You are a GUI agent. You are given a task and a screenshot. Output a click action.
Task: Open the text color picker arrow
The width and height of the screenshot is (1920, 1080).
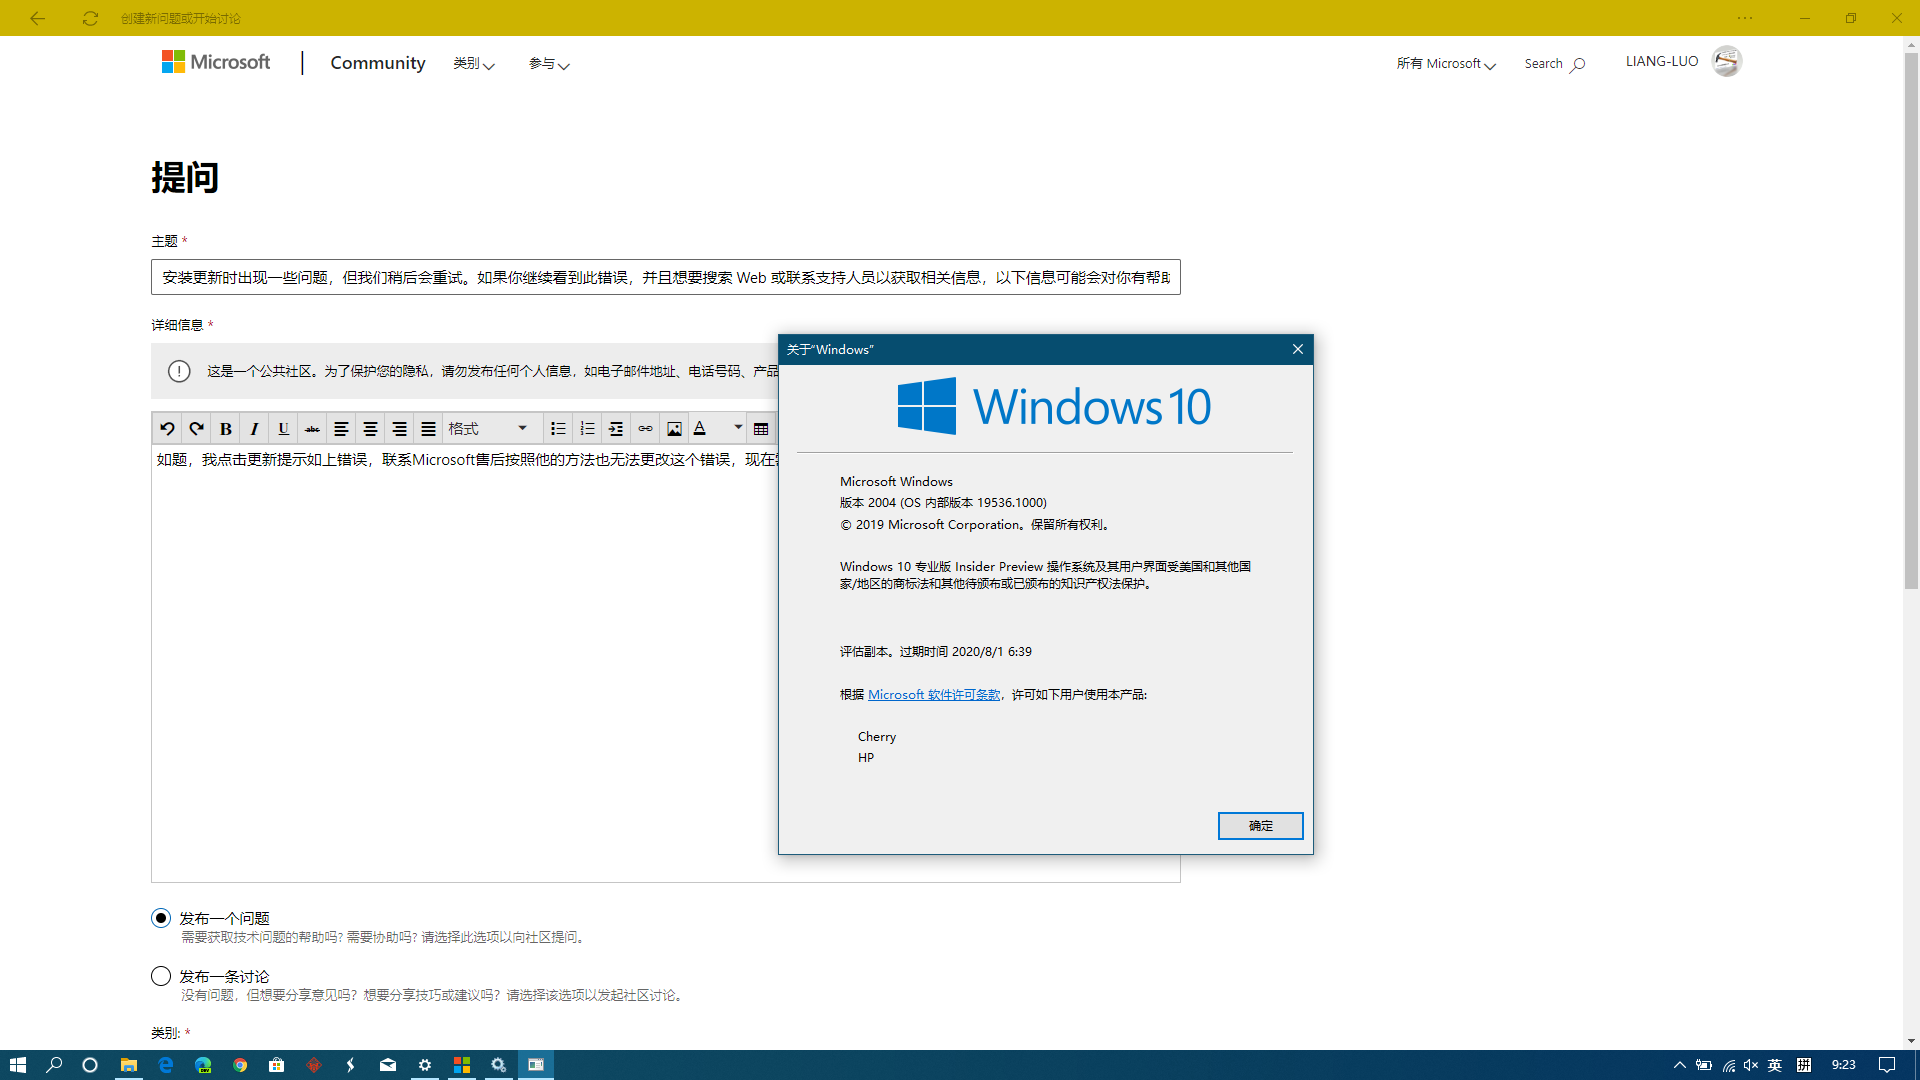(738, 428)
